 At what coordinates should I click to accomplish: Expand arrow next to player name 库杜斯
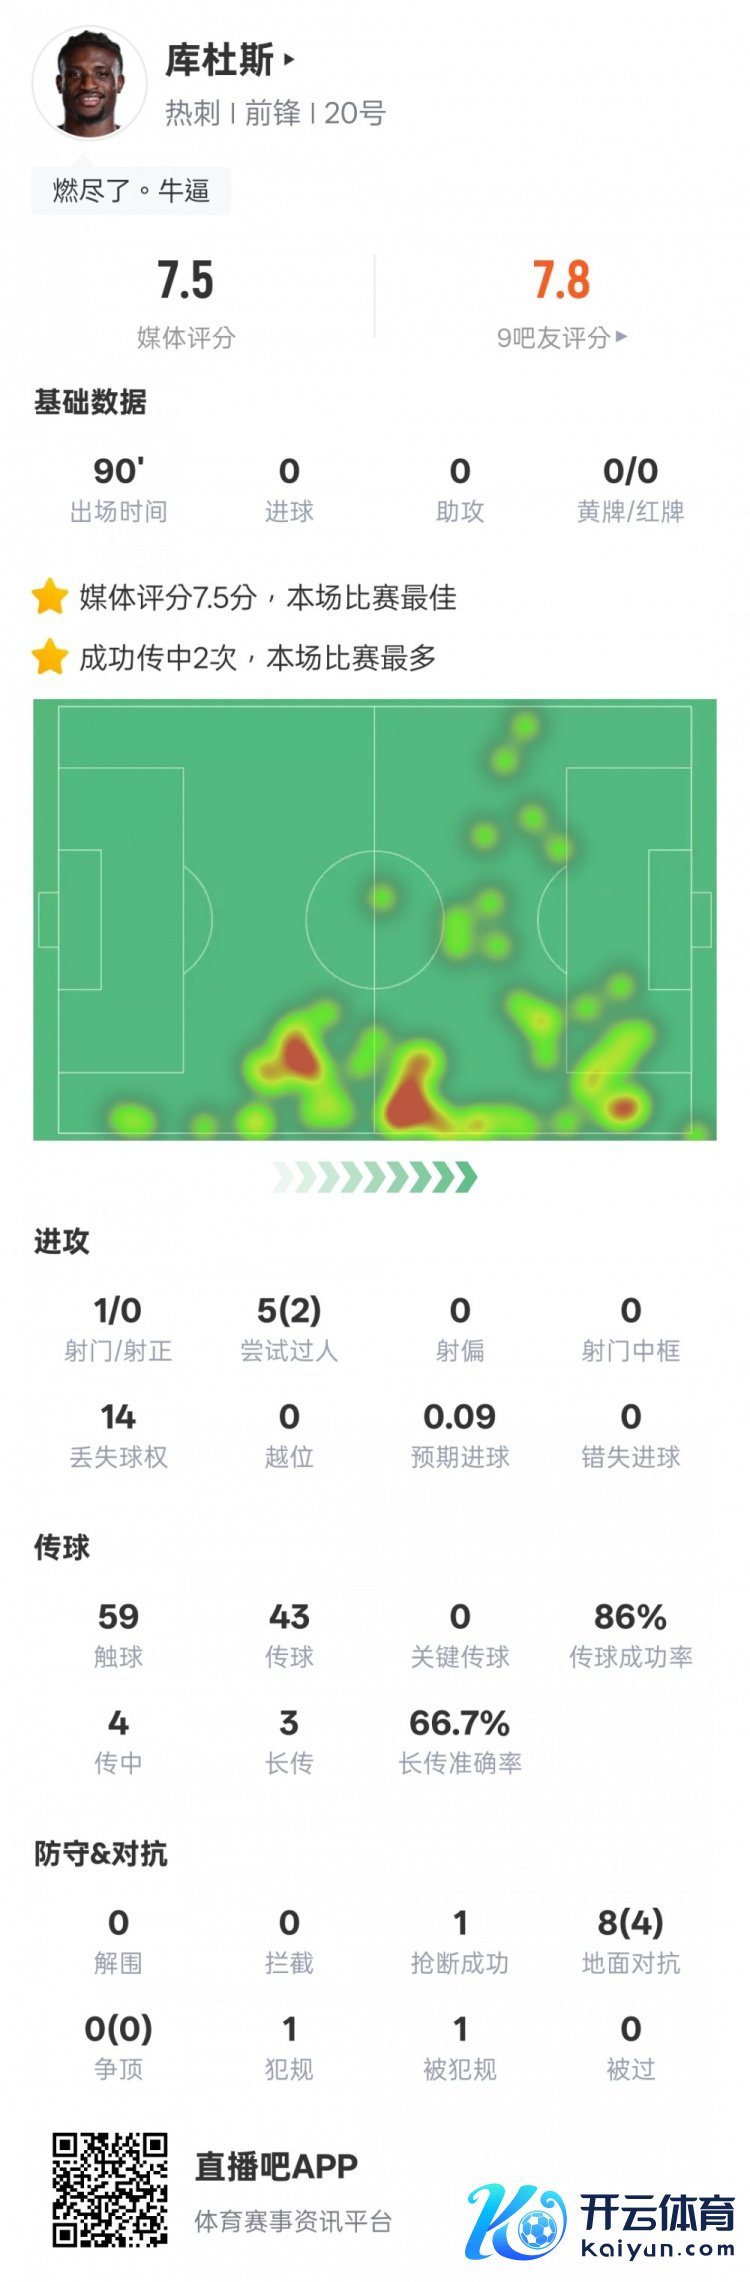pyautogui.click(x=289, y=60)
